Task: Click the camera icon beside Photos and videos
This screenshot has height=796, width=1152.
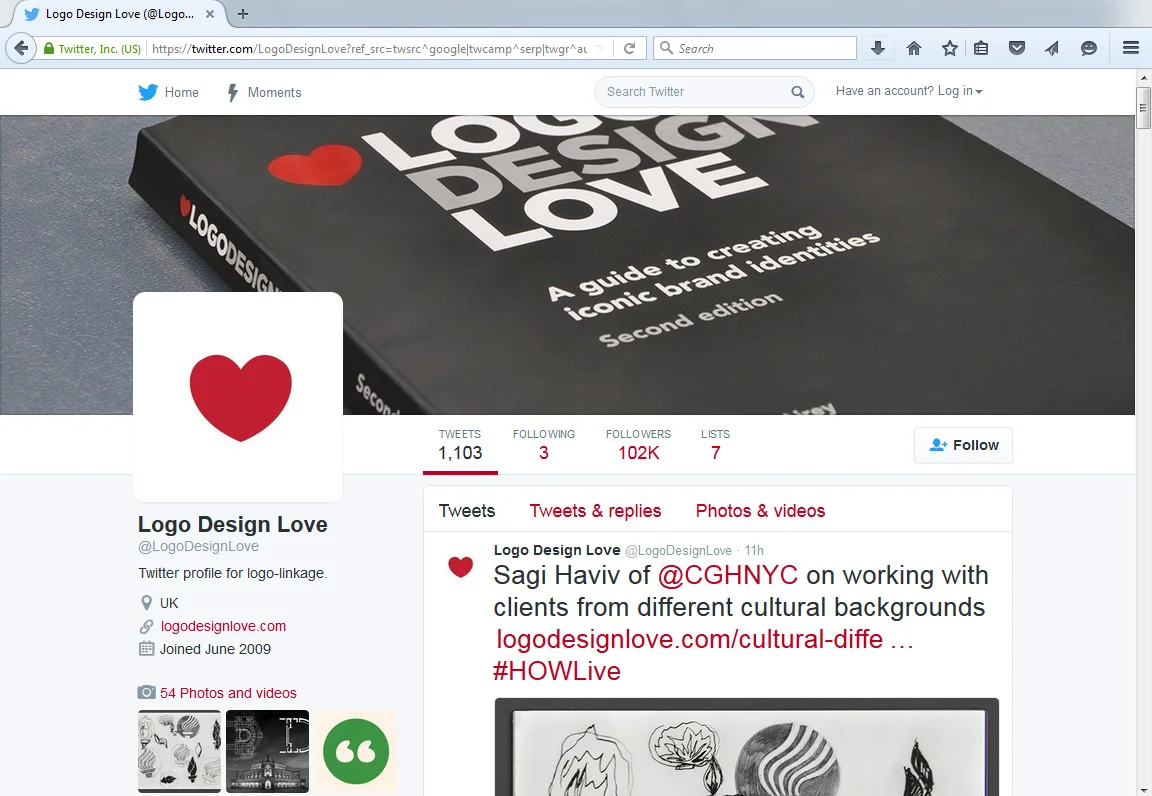Action: pos(146,692)
